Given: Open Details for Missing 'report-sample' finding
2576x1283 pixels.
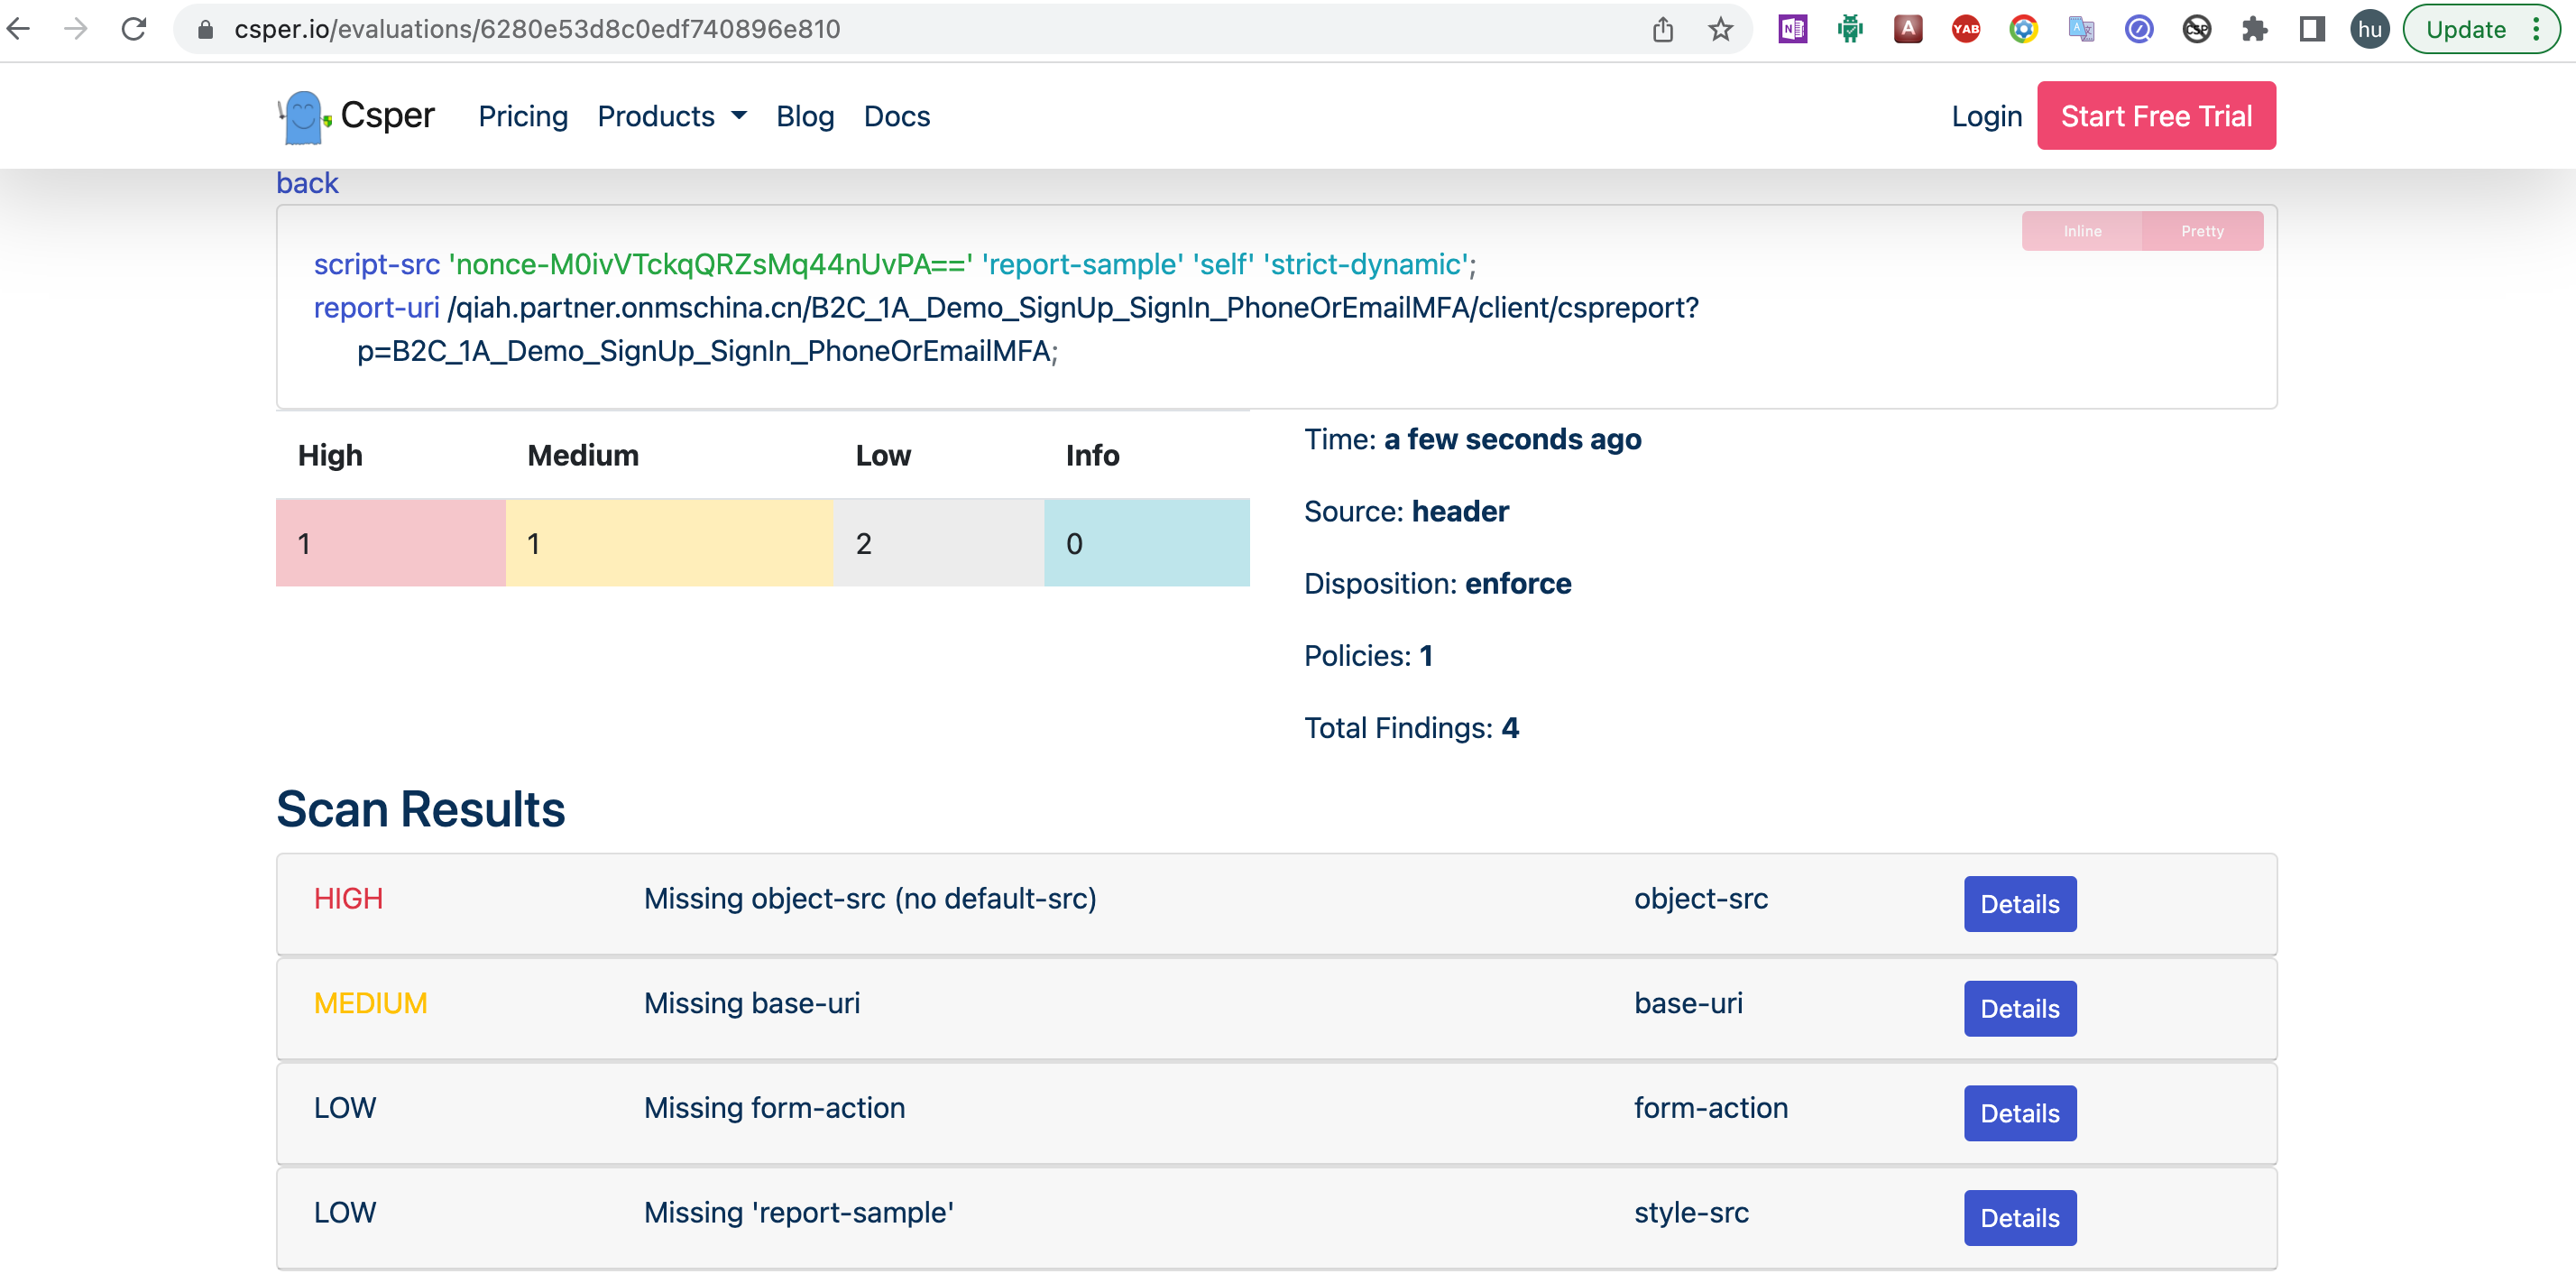Looking at the screenshot, I should click(x=2020, y=1218).
